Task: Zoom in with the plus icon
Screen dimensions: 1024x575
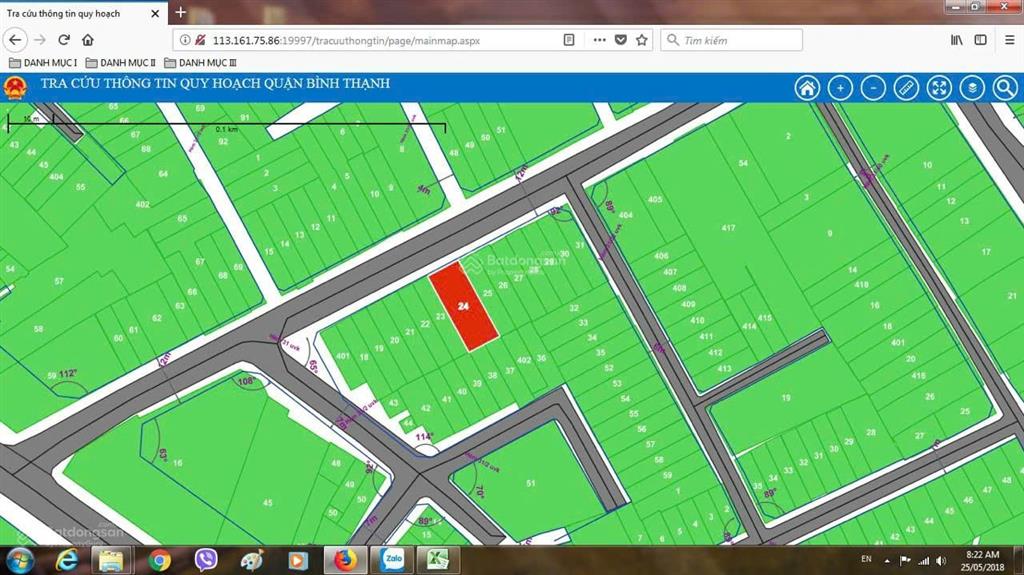Action: click(x=840, y=88)
